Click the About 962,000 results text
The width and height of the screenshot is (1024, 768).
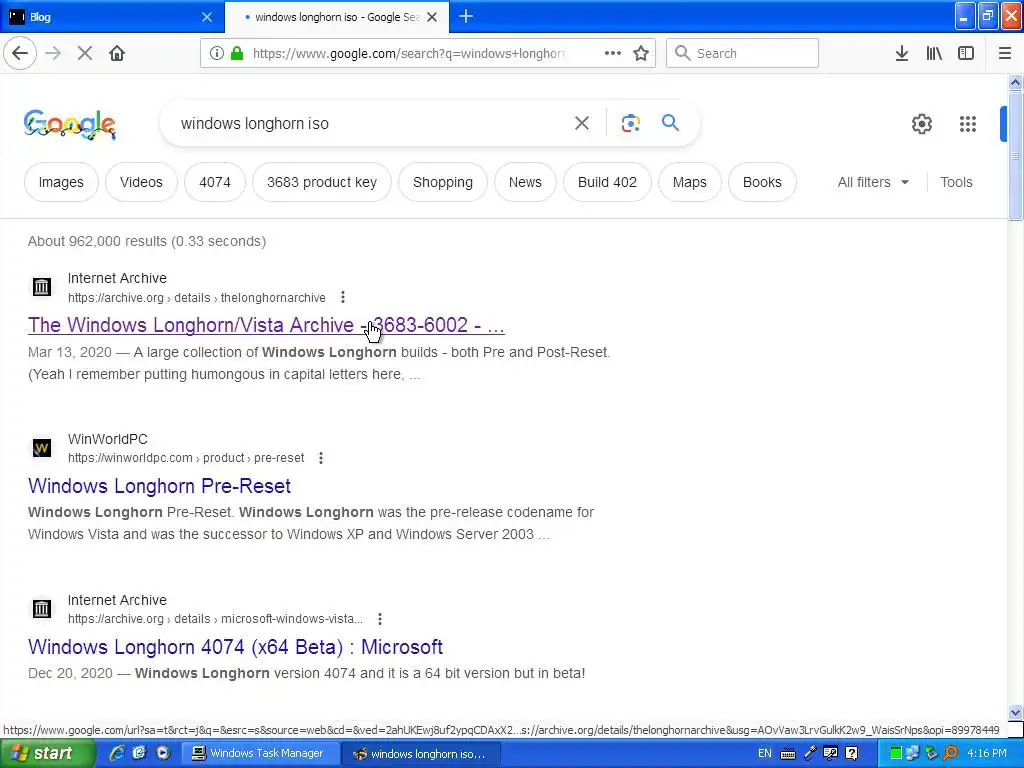147,241
